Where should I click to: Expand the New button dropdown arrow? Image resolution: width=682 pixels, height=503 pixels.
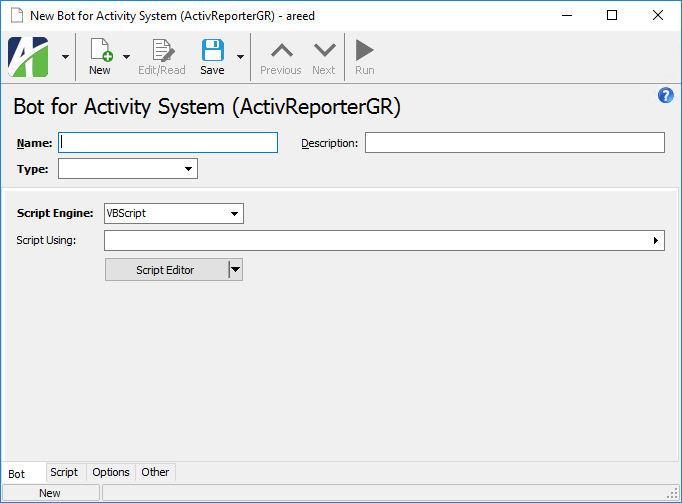click(x=127, y=57)
